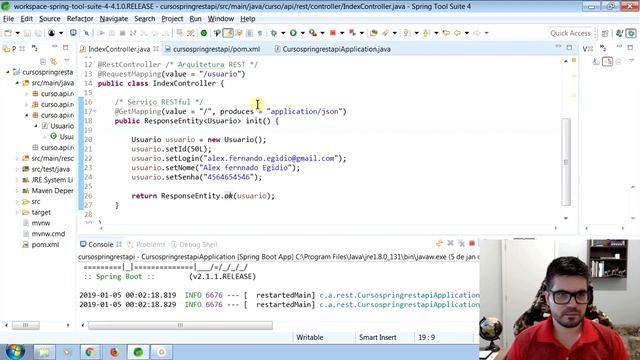This screenshot has width=640, height=360.
Task: Open Chrome from the taskbar
Action: (x=90, y=352)
